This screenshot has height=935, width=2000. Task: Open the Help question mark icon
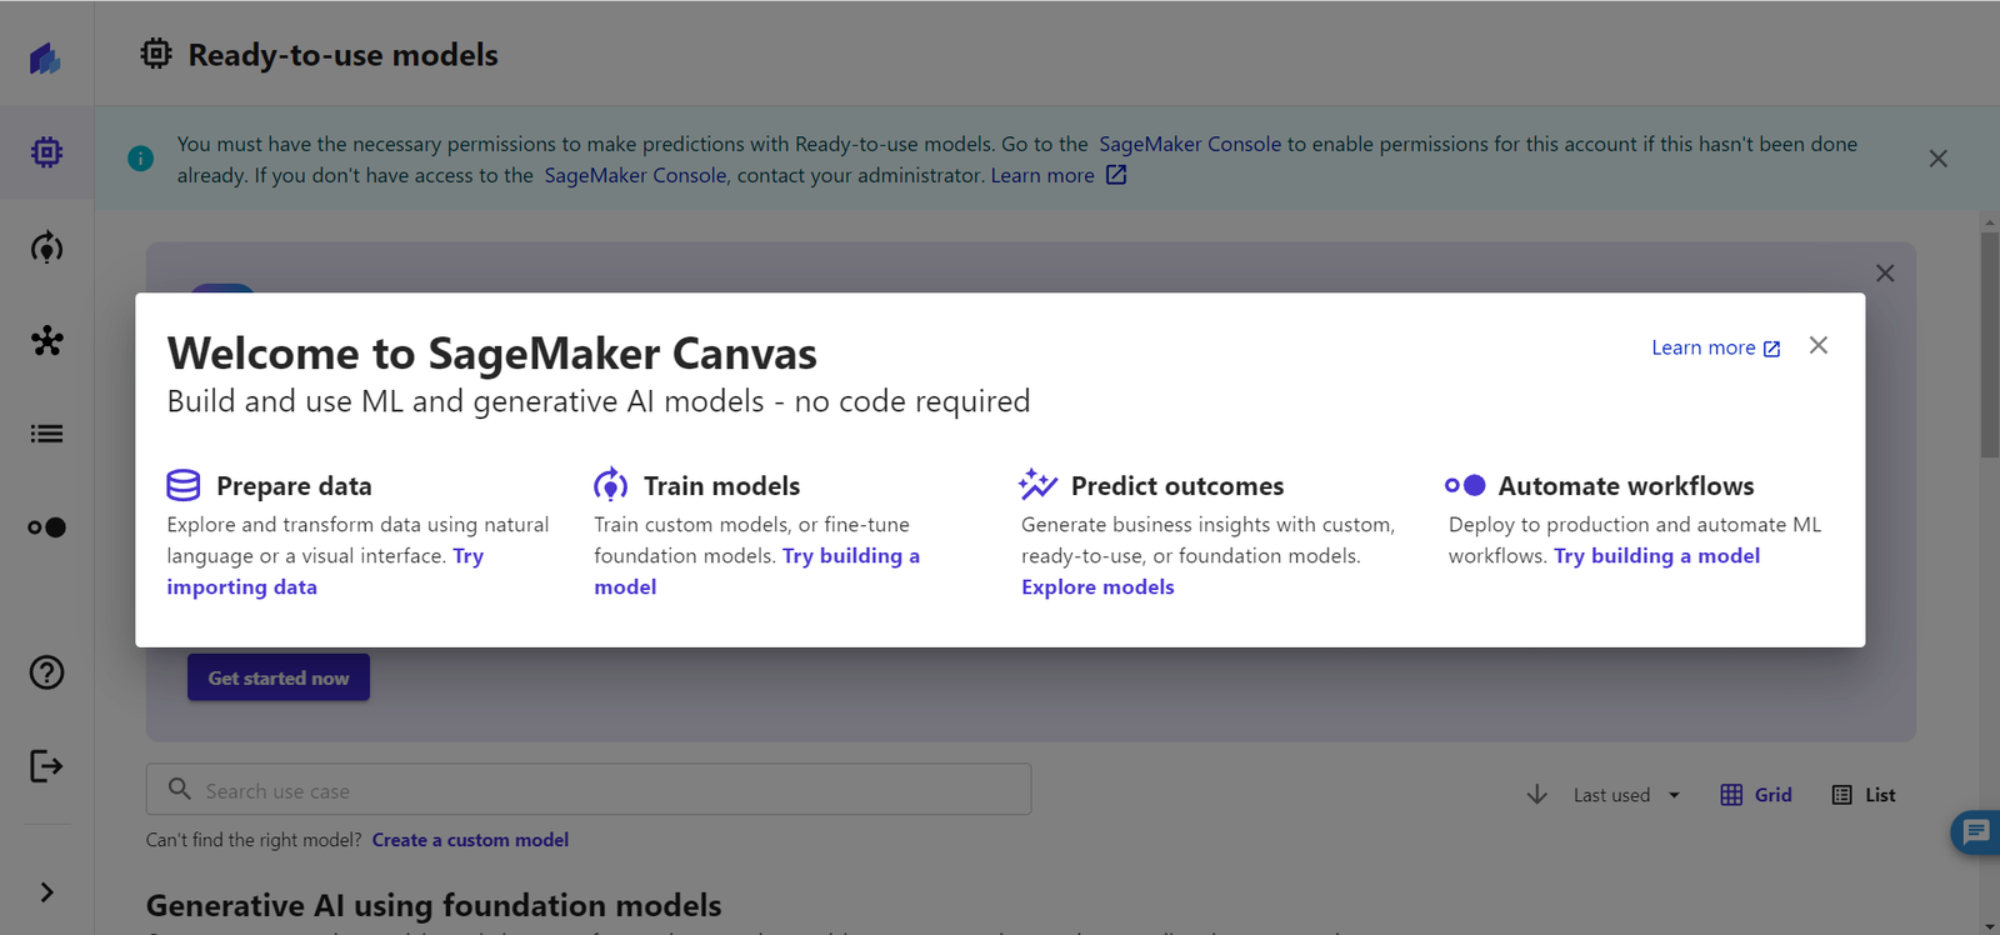tap(46, 672)
